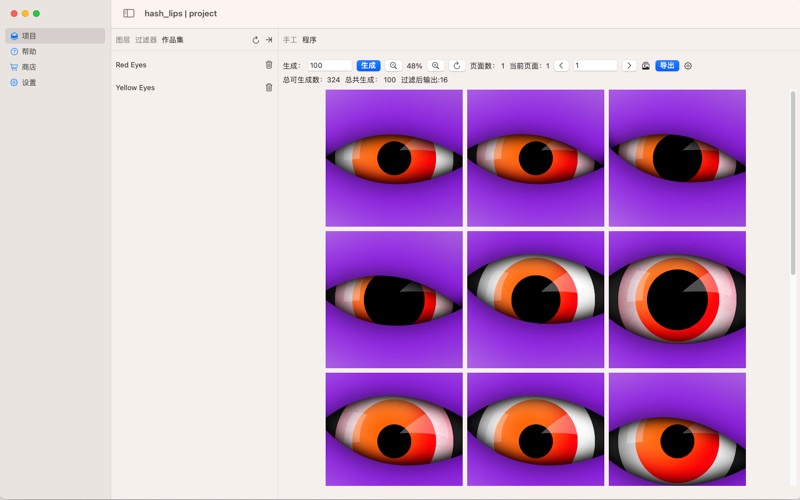Select the Red Eyes collection item
This screenshot has height=500, width=800.
click(x=131, y=65)
